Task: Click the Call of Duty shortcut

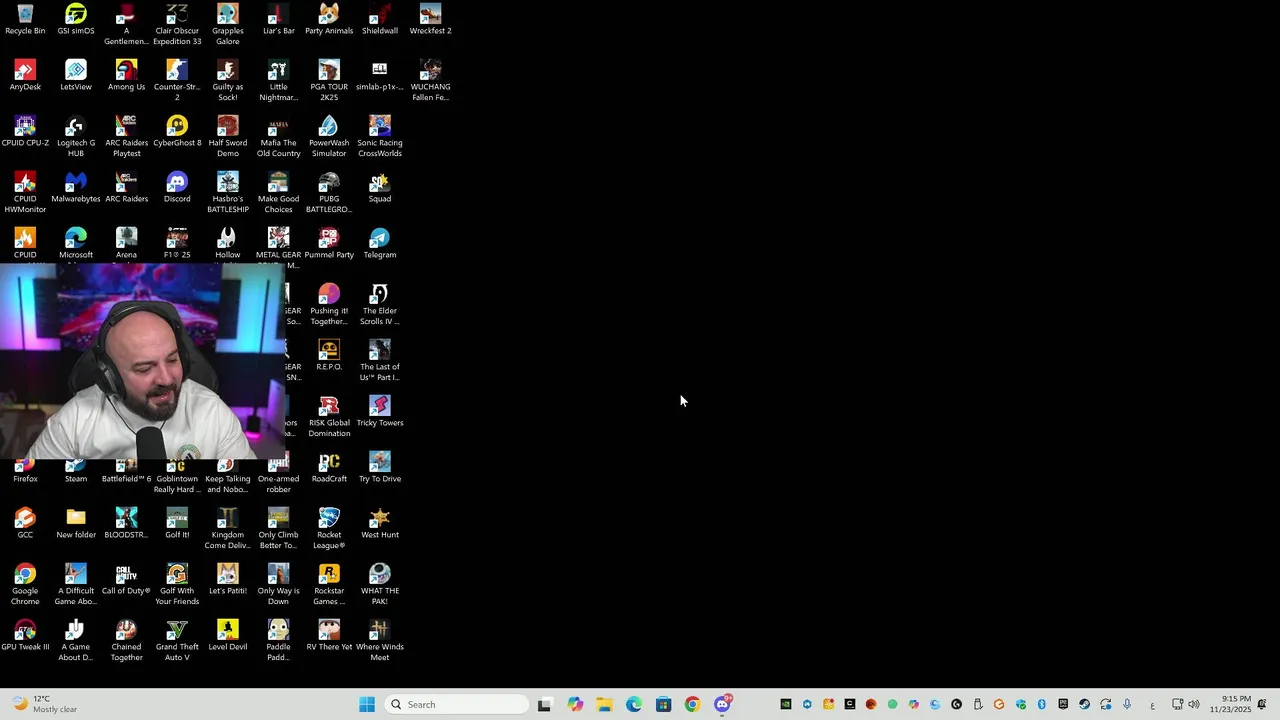Action: point(126,579)
